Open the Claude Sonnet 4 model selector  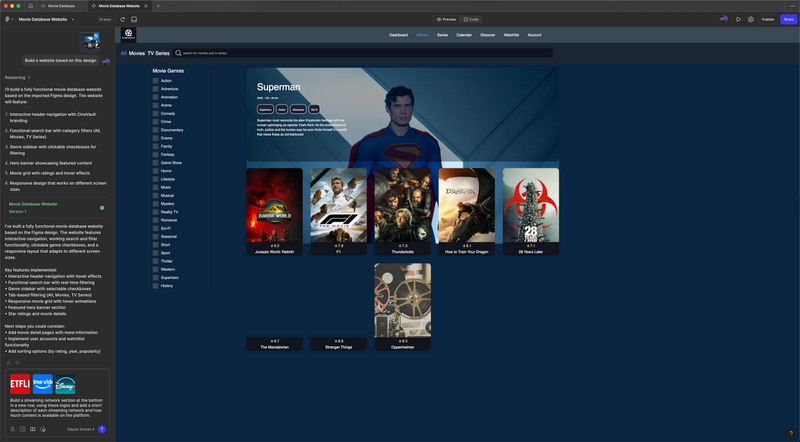tap(80, 429)
